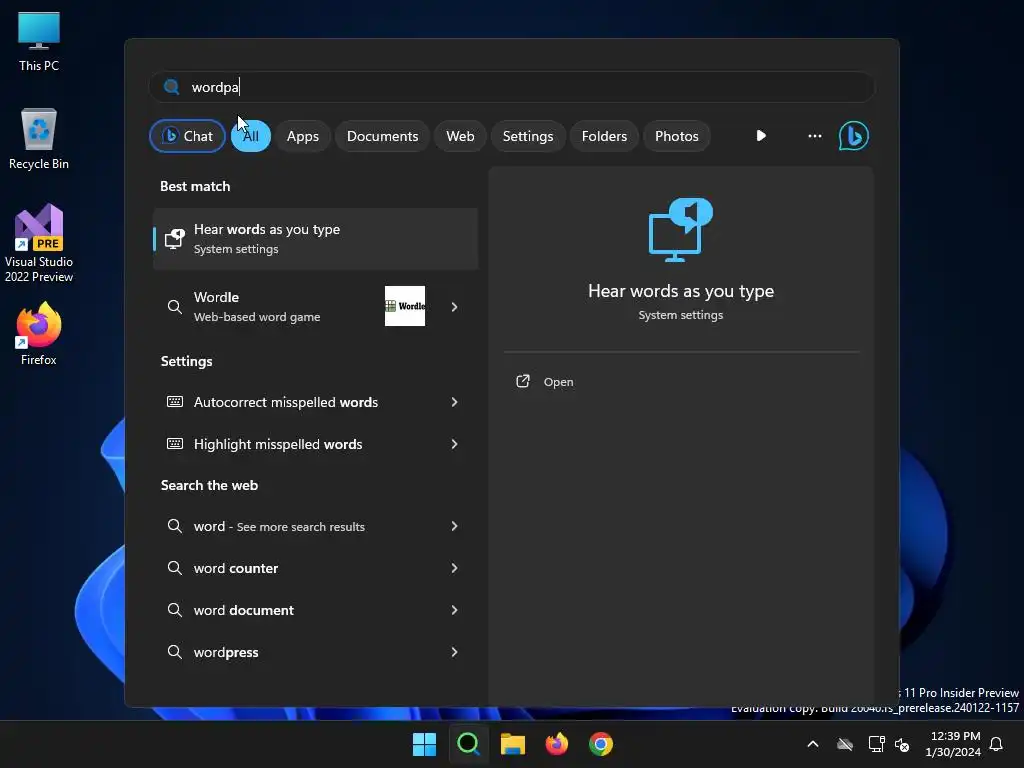Screen dimensions: 1024x768
Task: Click the search icon beside wordpress
Action: click(x=174, y=652)
